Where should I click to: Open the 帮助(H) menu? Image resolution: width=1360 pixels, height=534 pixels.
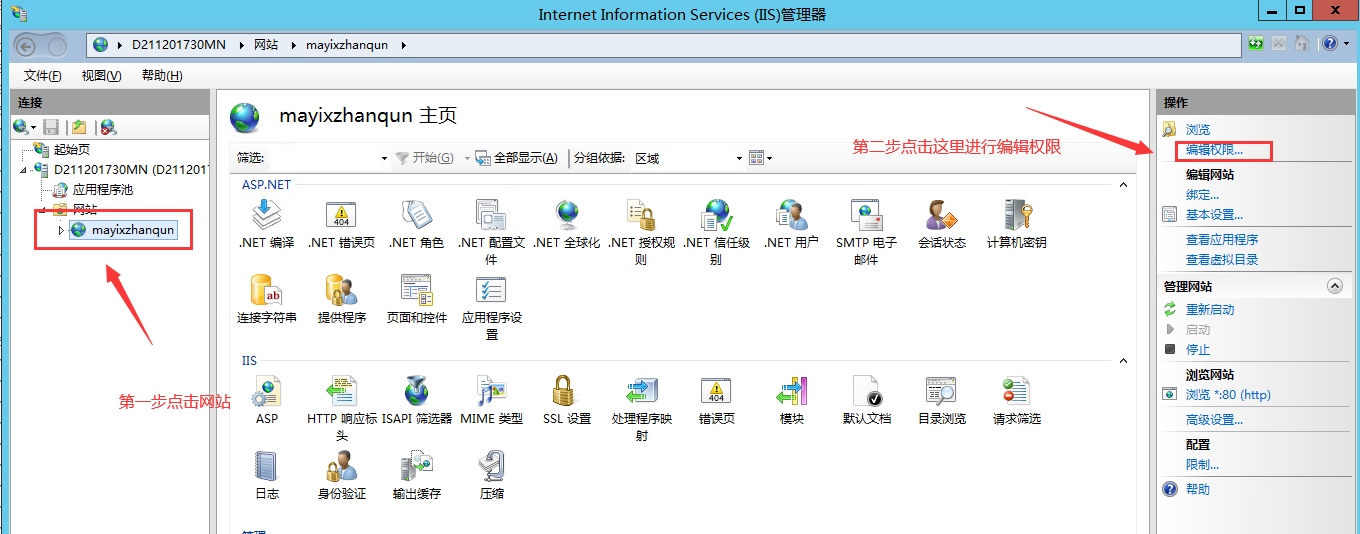click(162, 76)
